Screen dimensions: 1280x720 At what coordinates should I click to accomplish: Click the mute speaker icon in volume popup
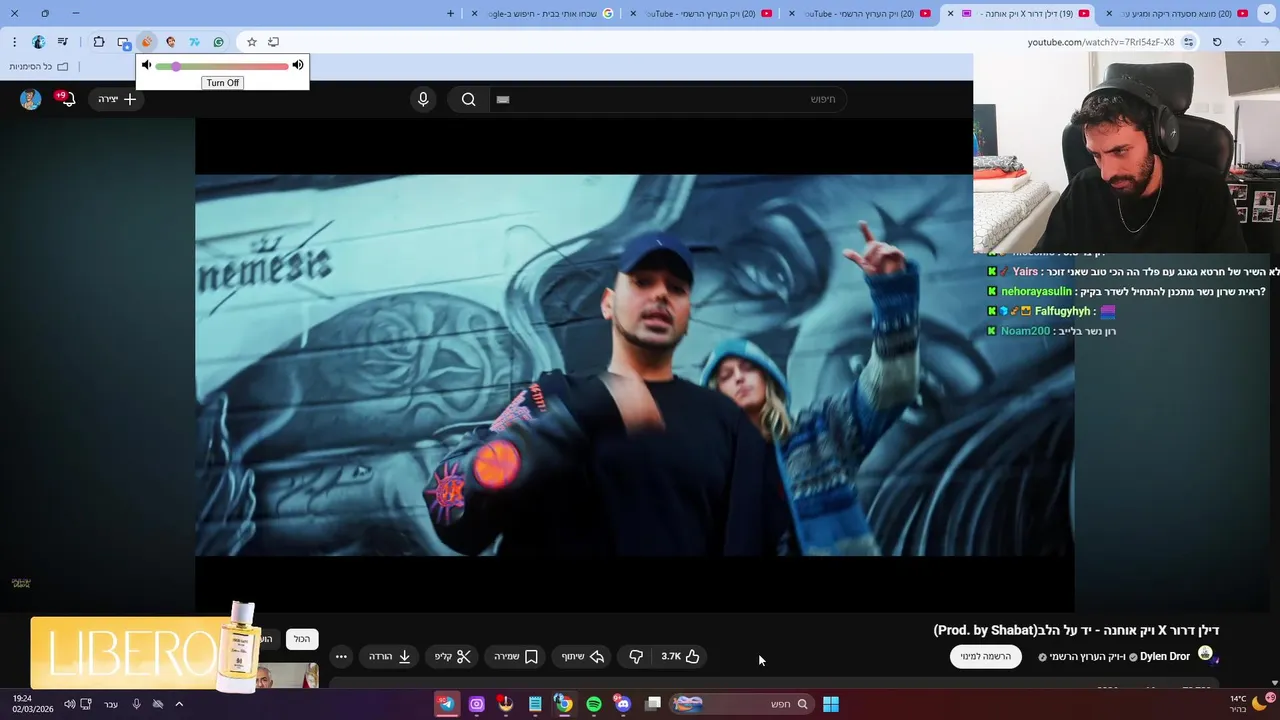tap(146, 66)
